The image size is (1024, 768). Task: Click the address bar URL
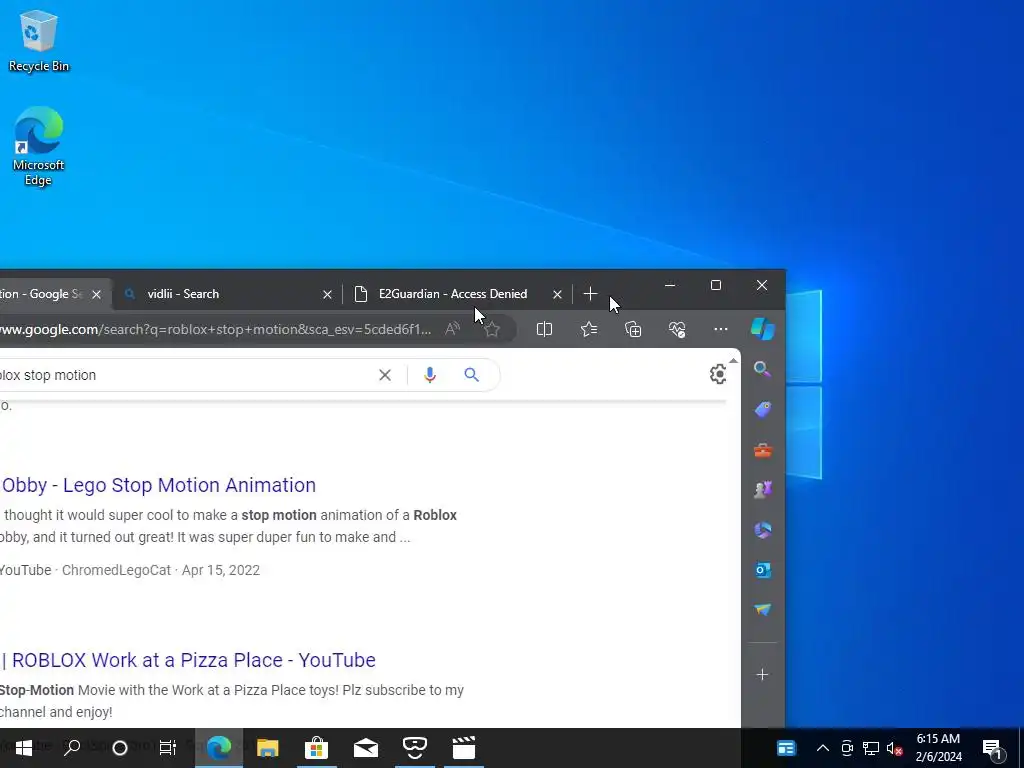(216, 329)
